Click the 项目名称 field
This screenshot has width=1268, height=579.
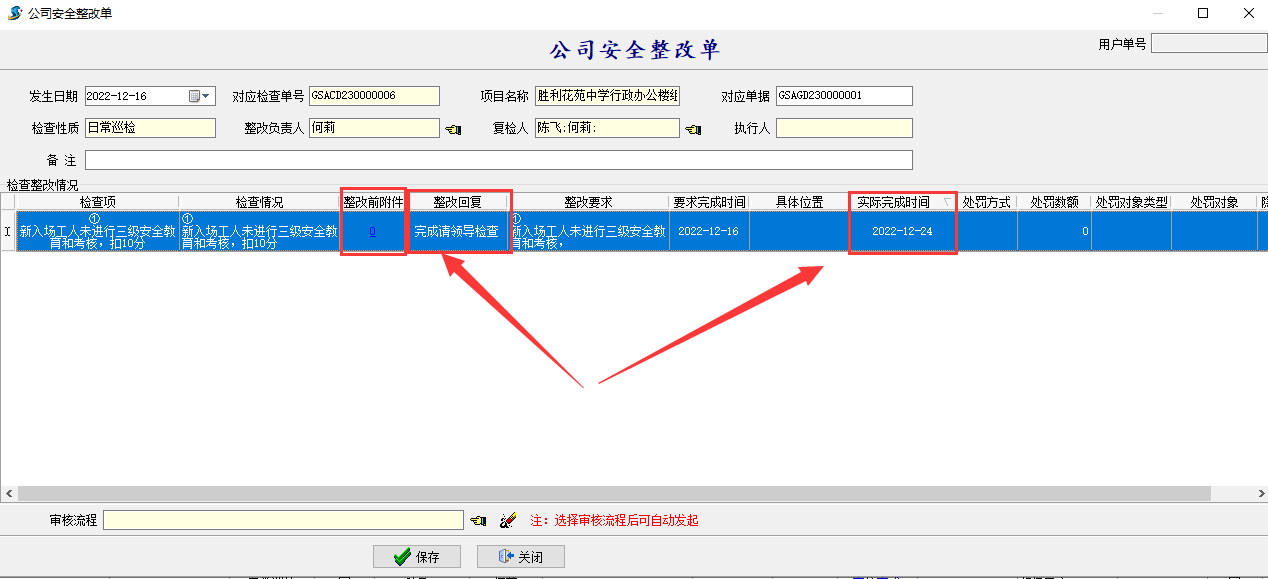607,96
